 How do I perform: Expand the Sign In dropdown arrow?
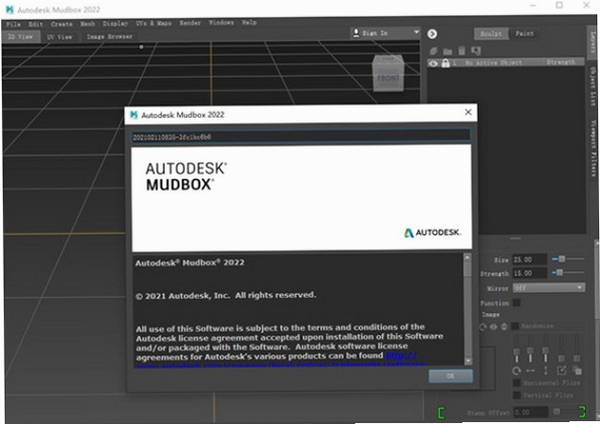click(416, 32)
